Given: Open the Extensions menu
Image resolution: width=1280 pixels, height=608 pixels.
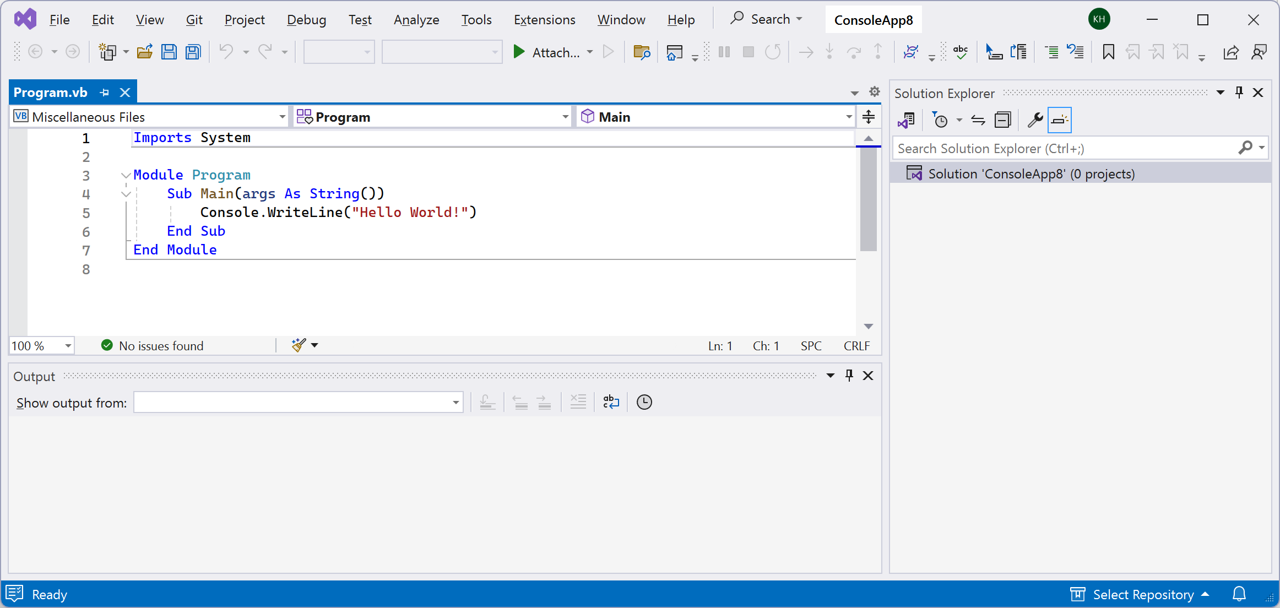Looking at the screenshot, I should click(x=544, y=19).
